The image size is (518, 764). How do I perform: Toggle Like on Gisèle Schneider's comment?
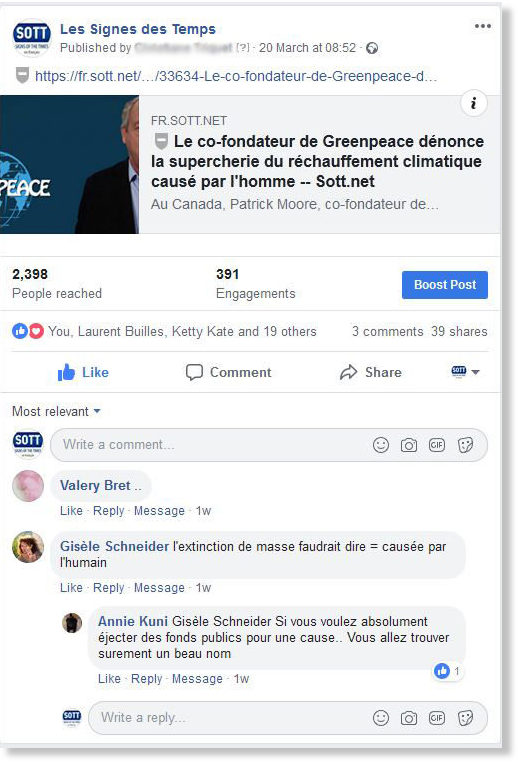tap(71, 588)
